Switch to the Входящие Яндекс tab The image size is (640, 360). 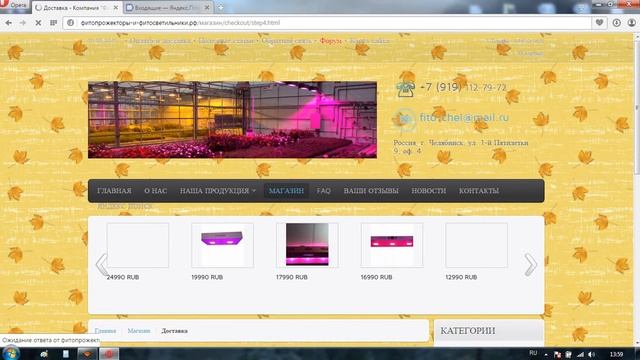pyautogui.click(x=168, y=7)
